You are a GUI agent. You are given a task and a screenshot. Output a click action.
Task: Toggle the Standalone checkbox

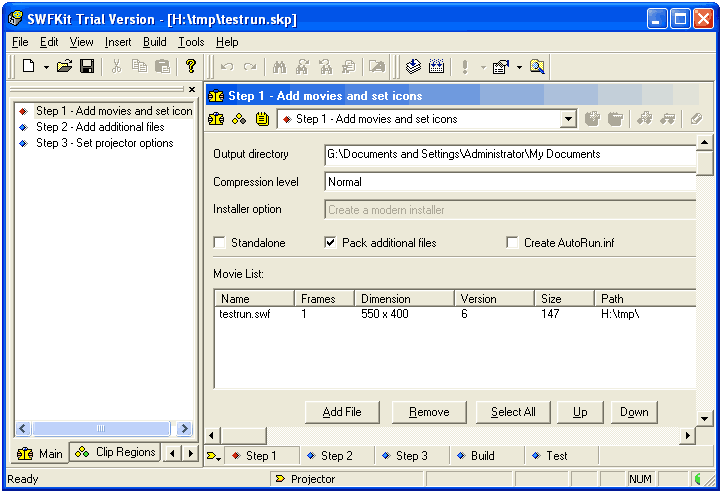point(219,243)
